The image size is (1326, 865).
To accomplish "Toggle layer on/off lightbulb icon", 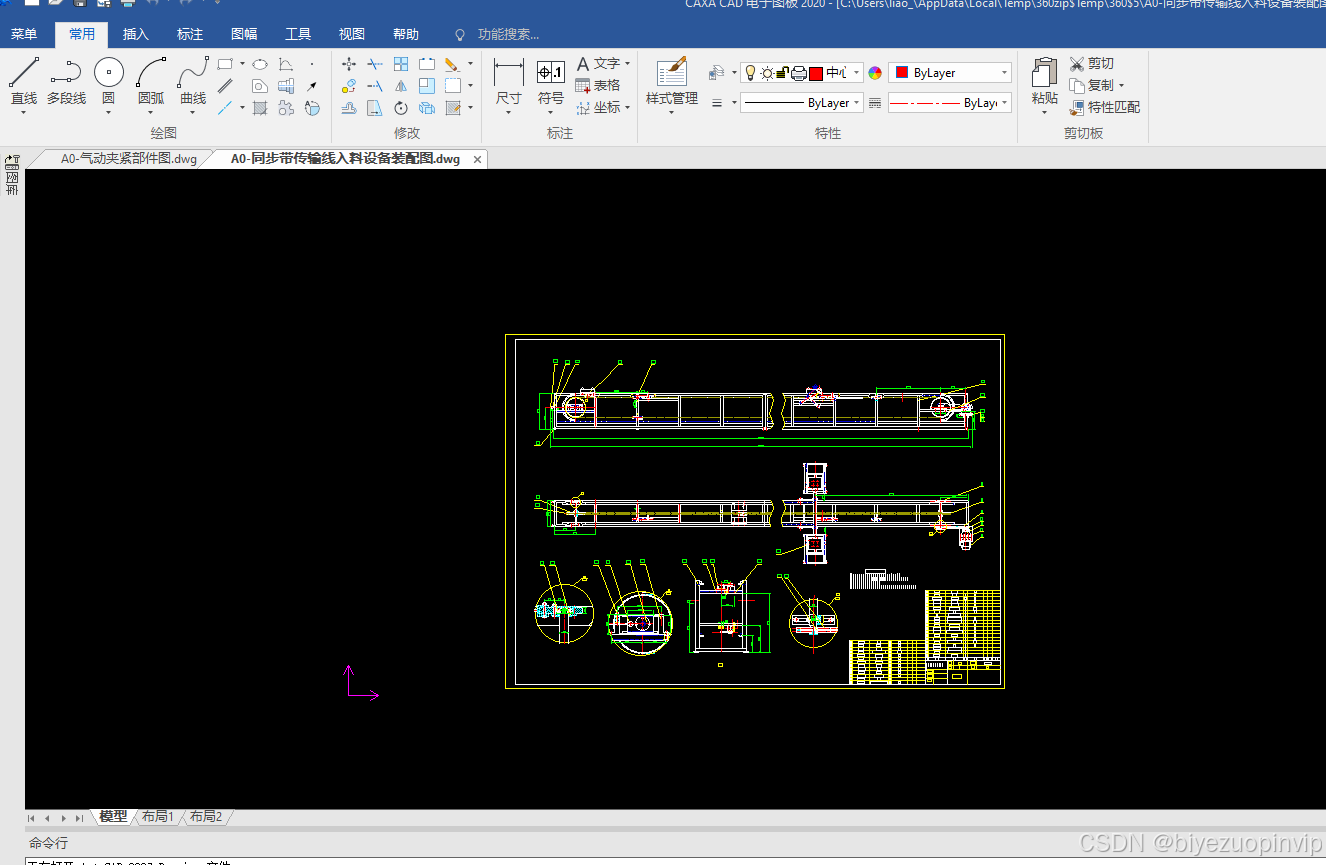I will click(750, 73).
